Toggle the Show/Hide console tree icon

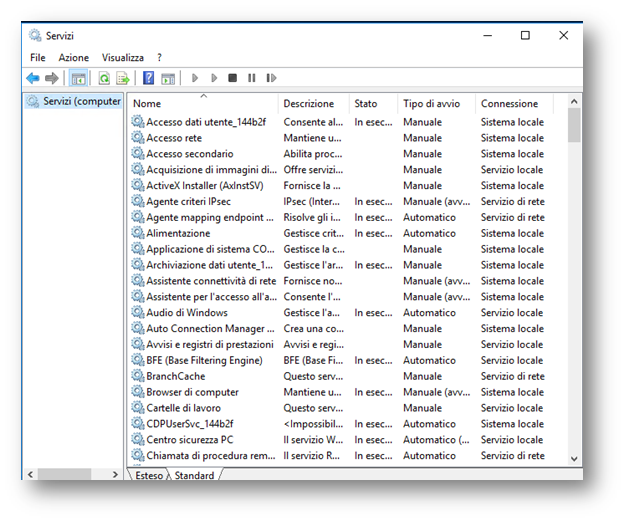point(79,78)
